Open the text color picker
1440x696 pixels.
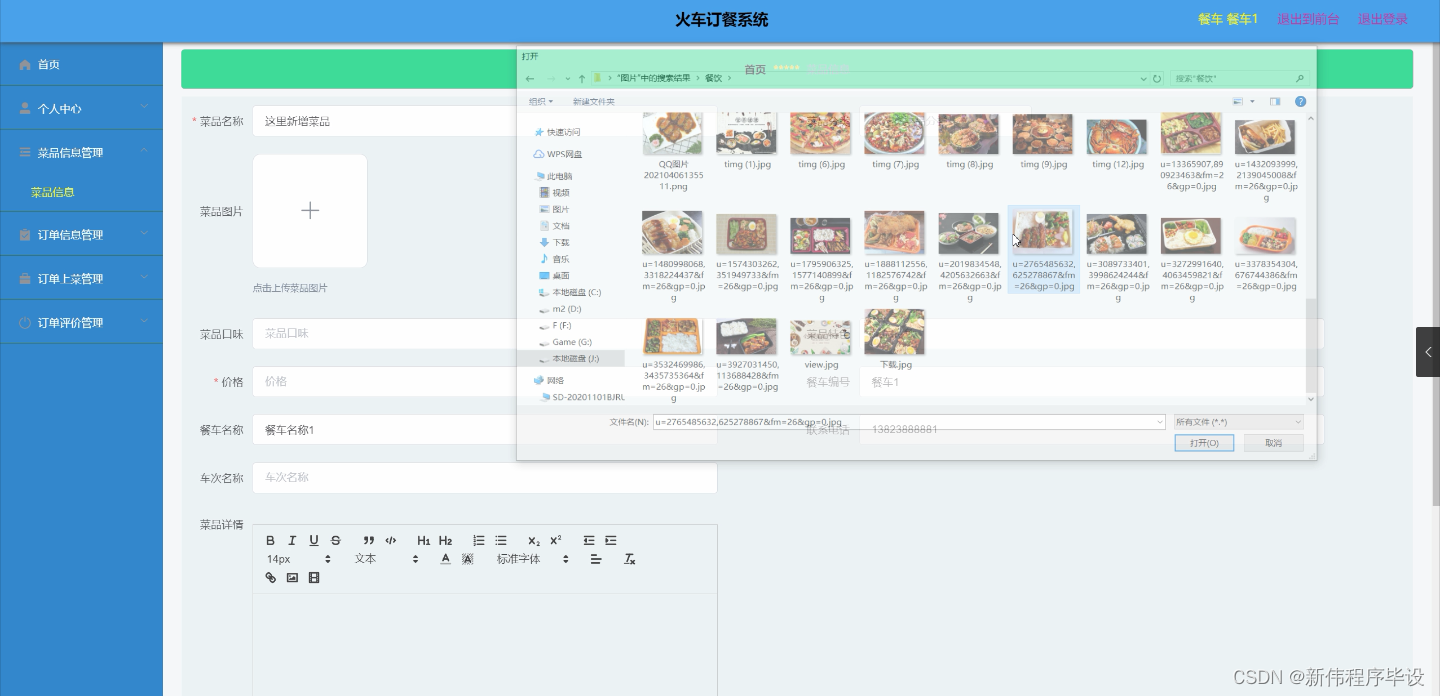point(446,559)
